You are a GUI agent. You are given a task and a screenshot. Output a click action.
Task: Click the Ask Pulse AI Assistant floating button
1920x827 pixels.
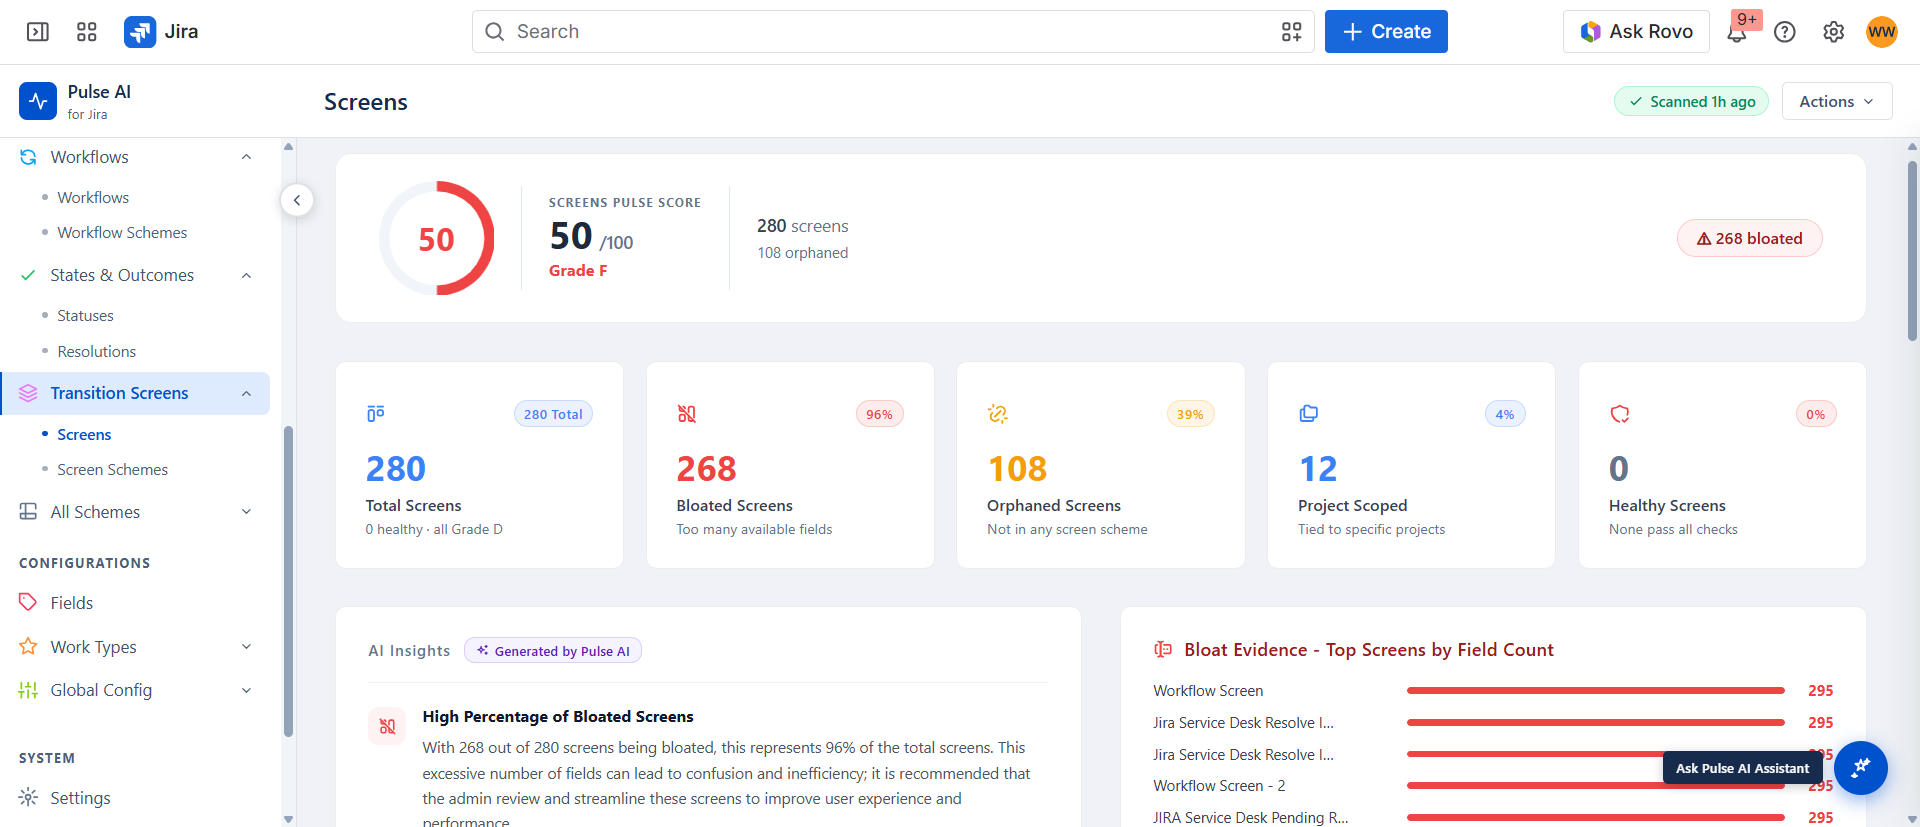1860,768
